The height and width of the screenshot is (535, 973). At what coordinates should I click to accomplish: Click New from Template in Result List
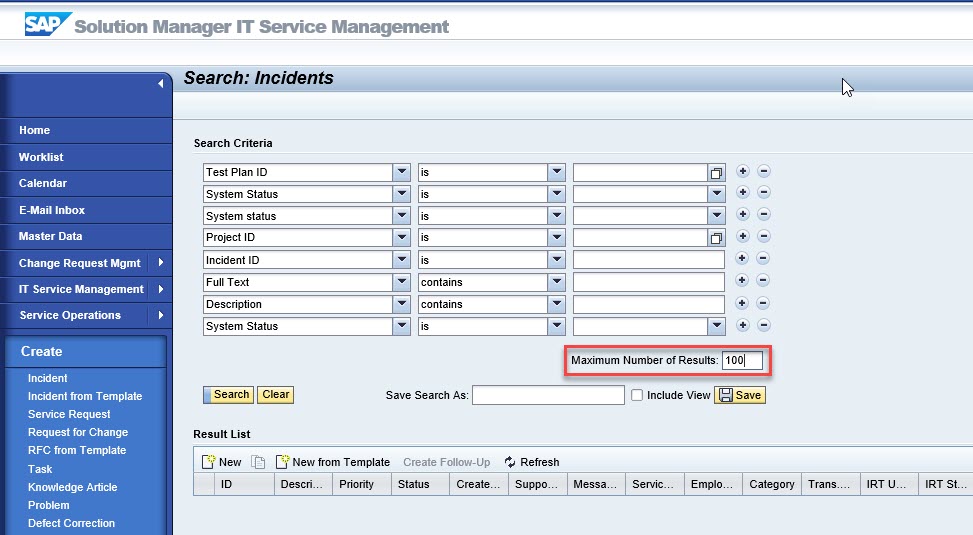click(333, 462)
